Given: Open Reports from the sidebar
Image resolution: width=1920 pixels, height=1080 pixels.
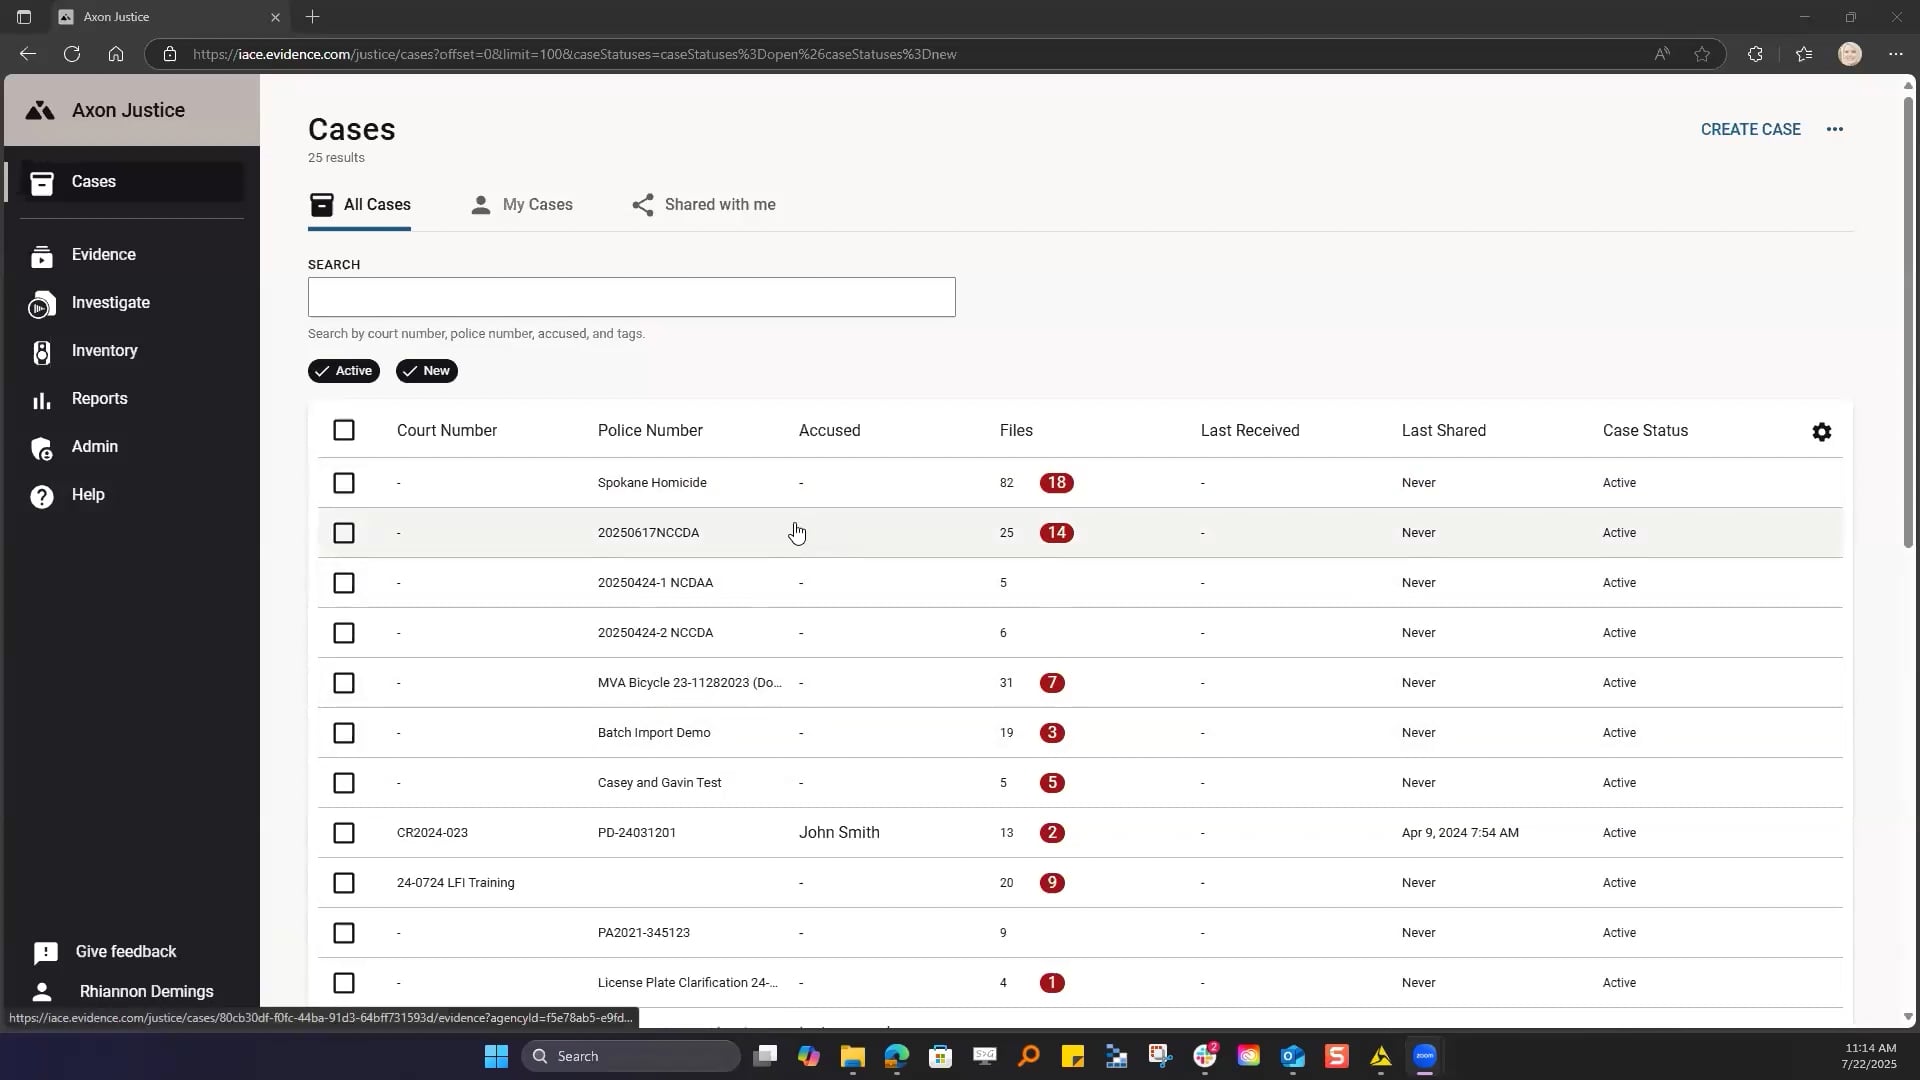Looking at the screenshot, I should 99,398.
